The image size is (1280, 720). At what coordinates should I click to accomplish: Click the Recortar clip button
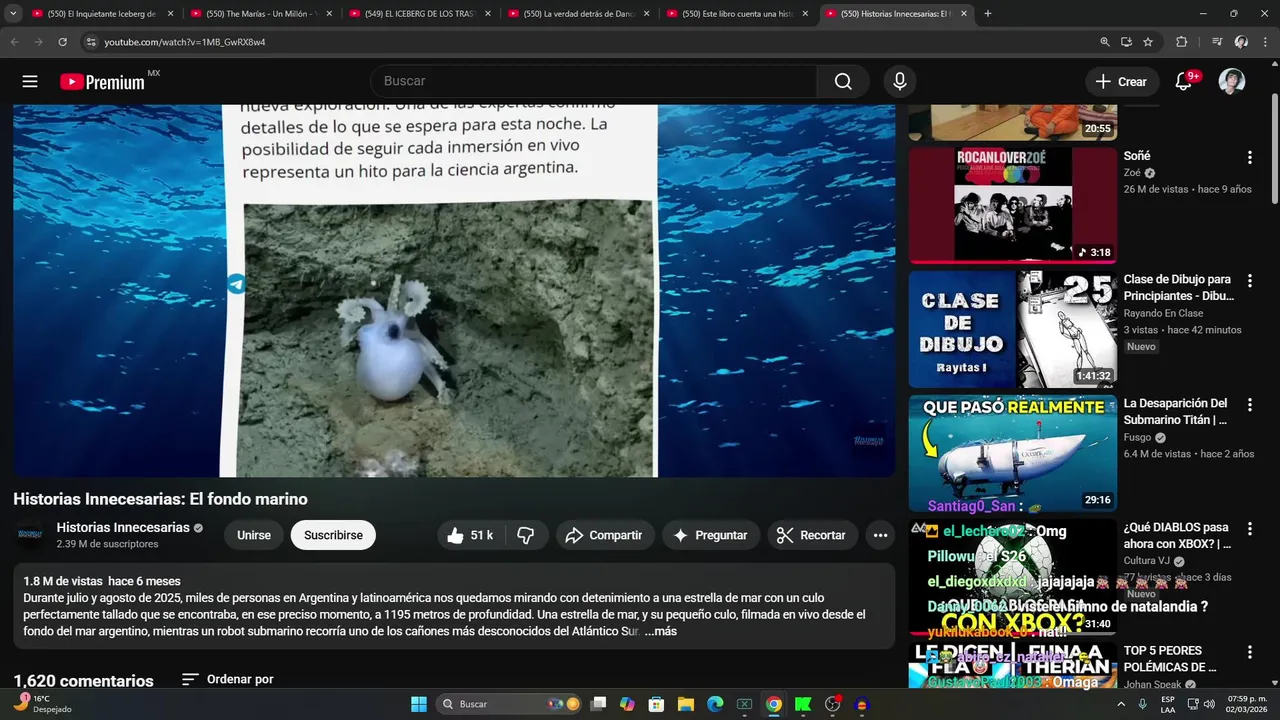pos(812,535)
